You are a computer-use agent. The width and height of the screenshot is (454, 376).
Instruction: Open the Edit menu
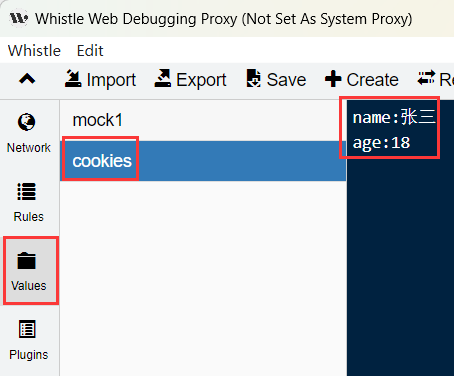tap(90, 51)
